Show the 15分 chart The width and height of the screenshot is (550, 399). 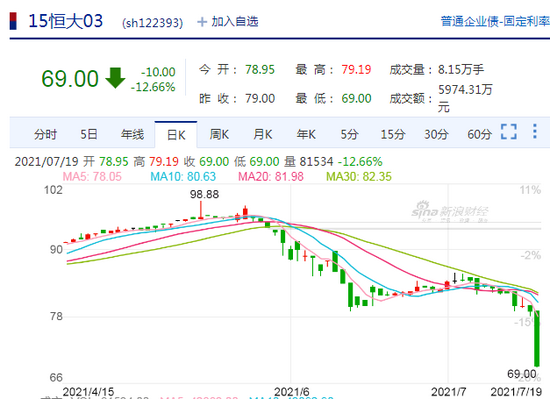(x=393, y=134)
